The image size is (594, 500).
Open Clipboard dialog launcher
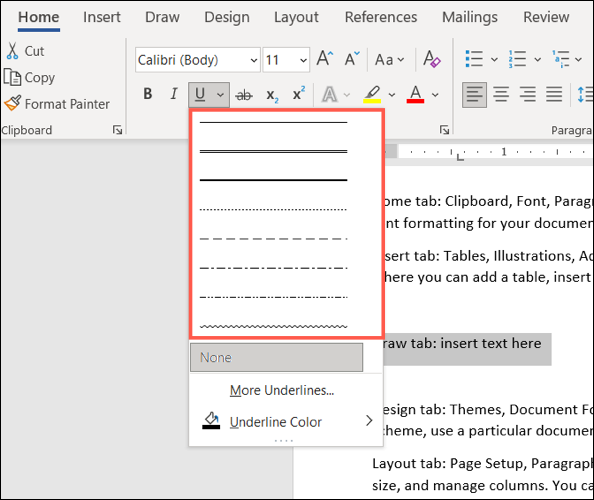tap(117, 130)
